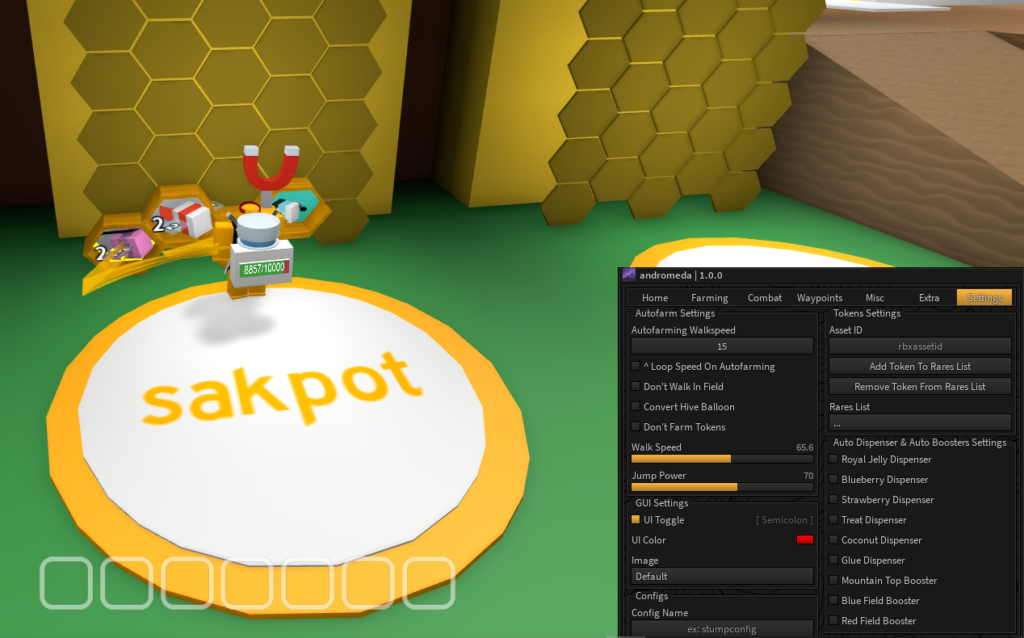Viewport: 1024px width, 638px height.
Task: Toggle Blue Field Booster checkbox
Action: pos(833,600)
